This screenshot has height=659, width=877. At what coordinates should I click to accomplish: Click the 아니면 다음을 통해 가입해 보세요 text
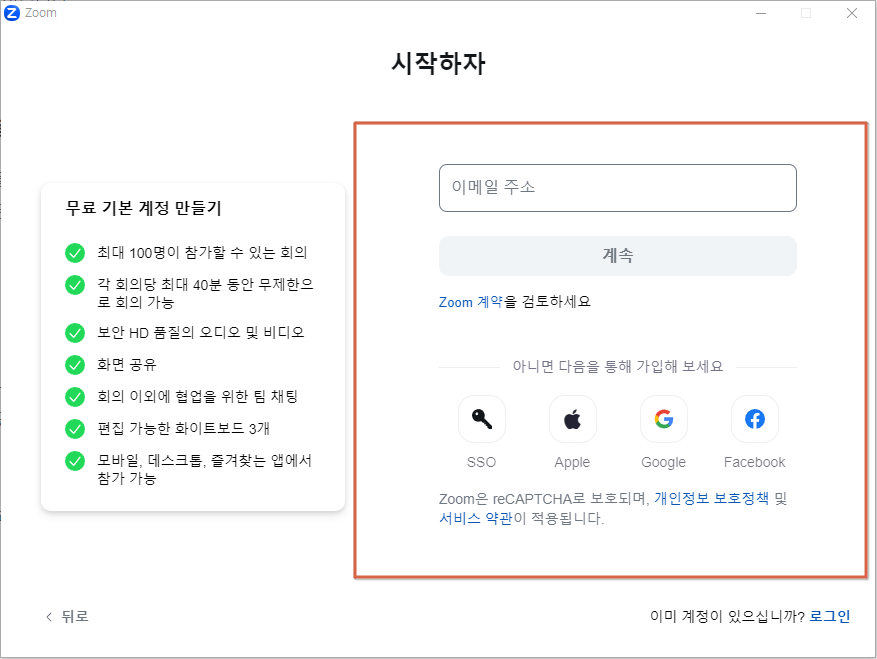pyautogui.click(x=618, y=367)
